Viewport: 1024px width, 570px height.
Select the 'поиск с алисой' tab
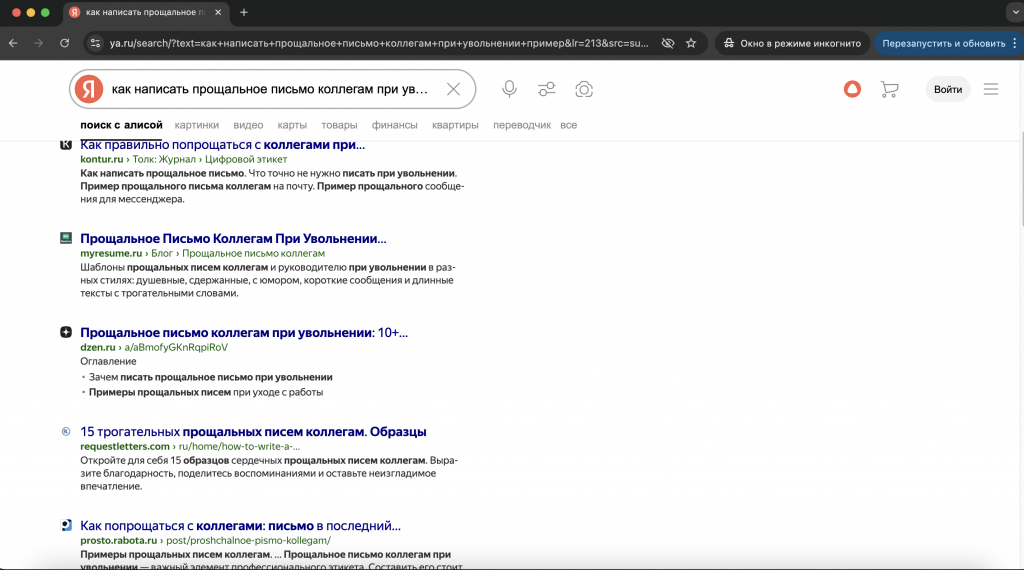coord(121,125)
